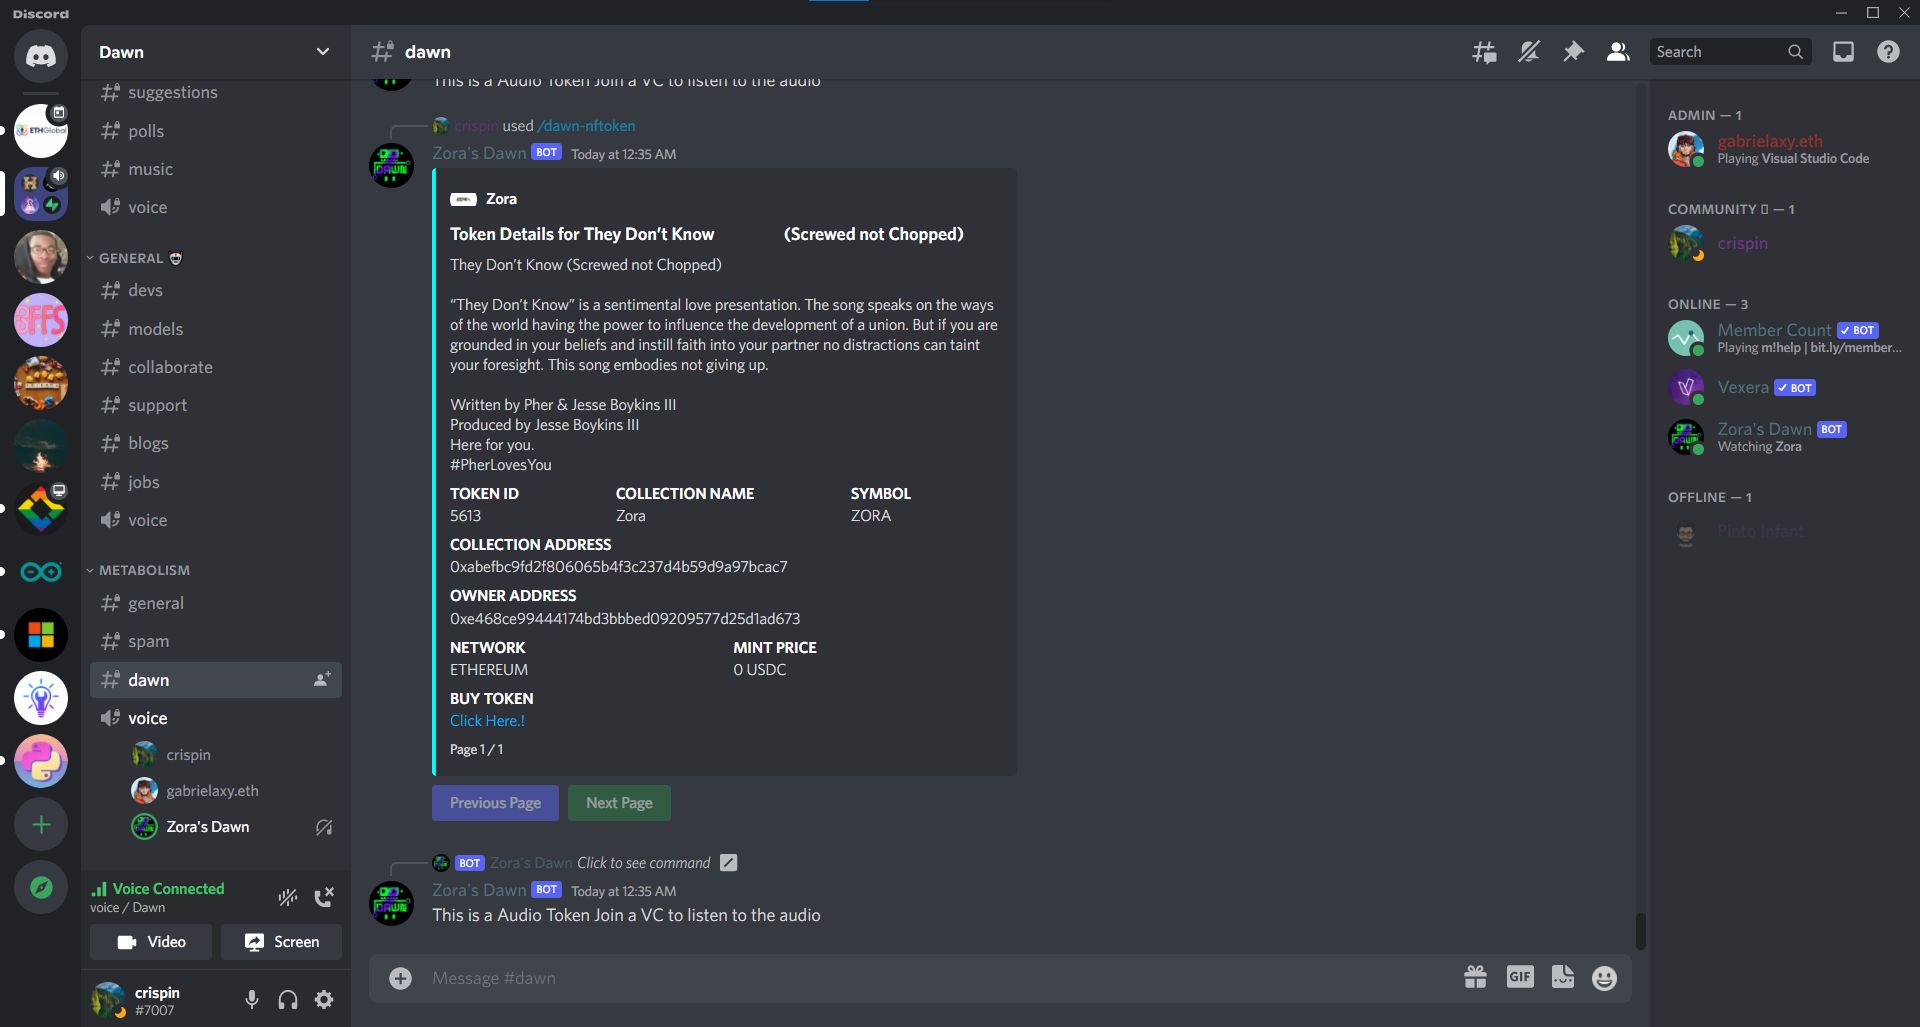The image size is (1920, 1027).
Task: Invite people to dawn channel icon
Action: click(322, 680)
